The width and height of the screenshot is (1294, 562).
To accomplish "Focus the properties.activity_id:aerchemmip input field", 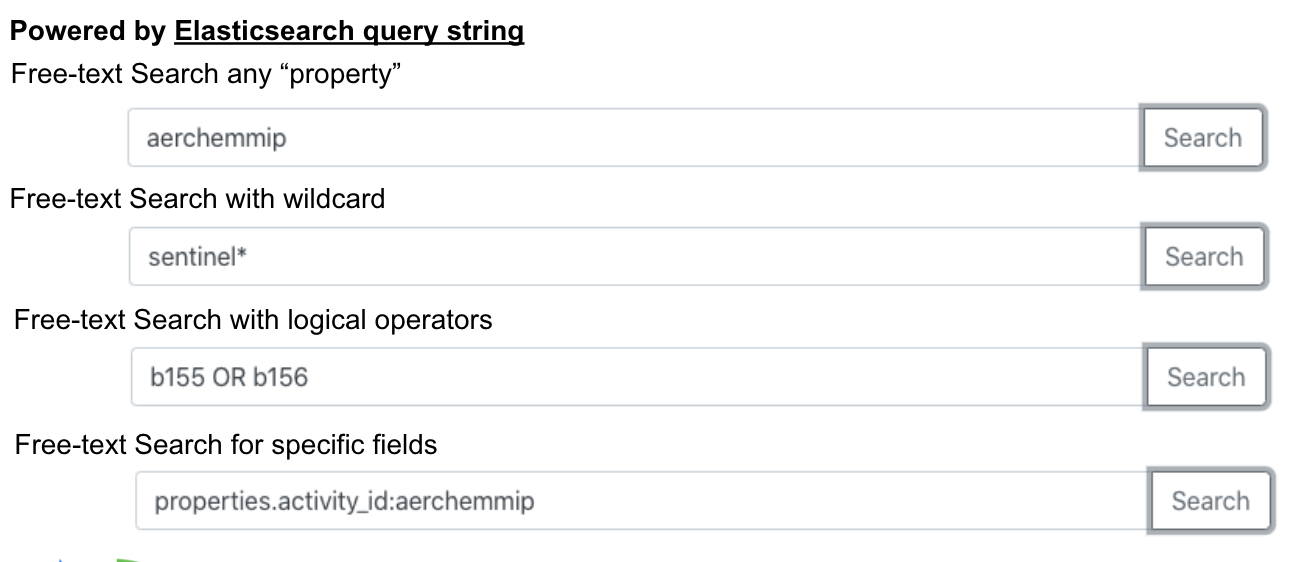I will [x=642, y=501].
